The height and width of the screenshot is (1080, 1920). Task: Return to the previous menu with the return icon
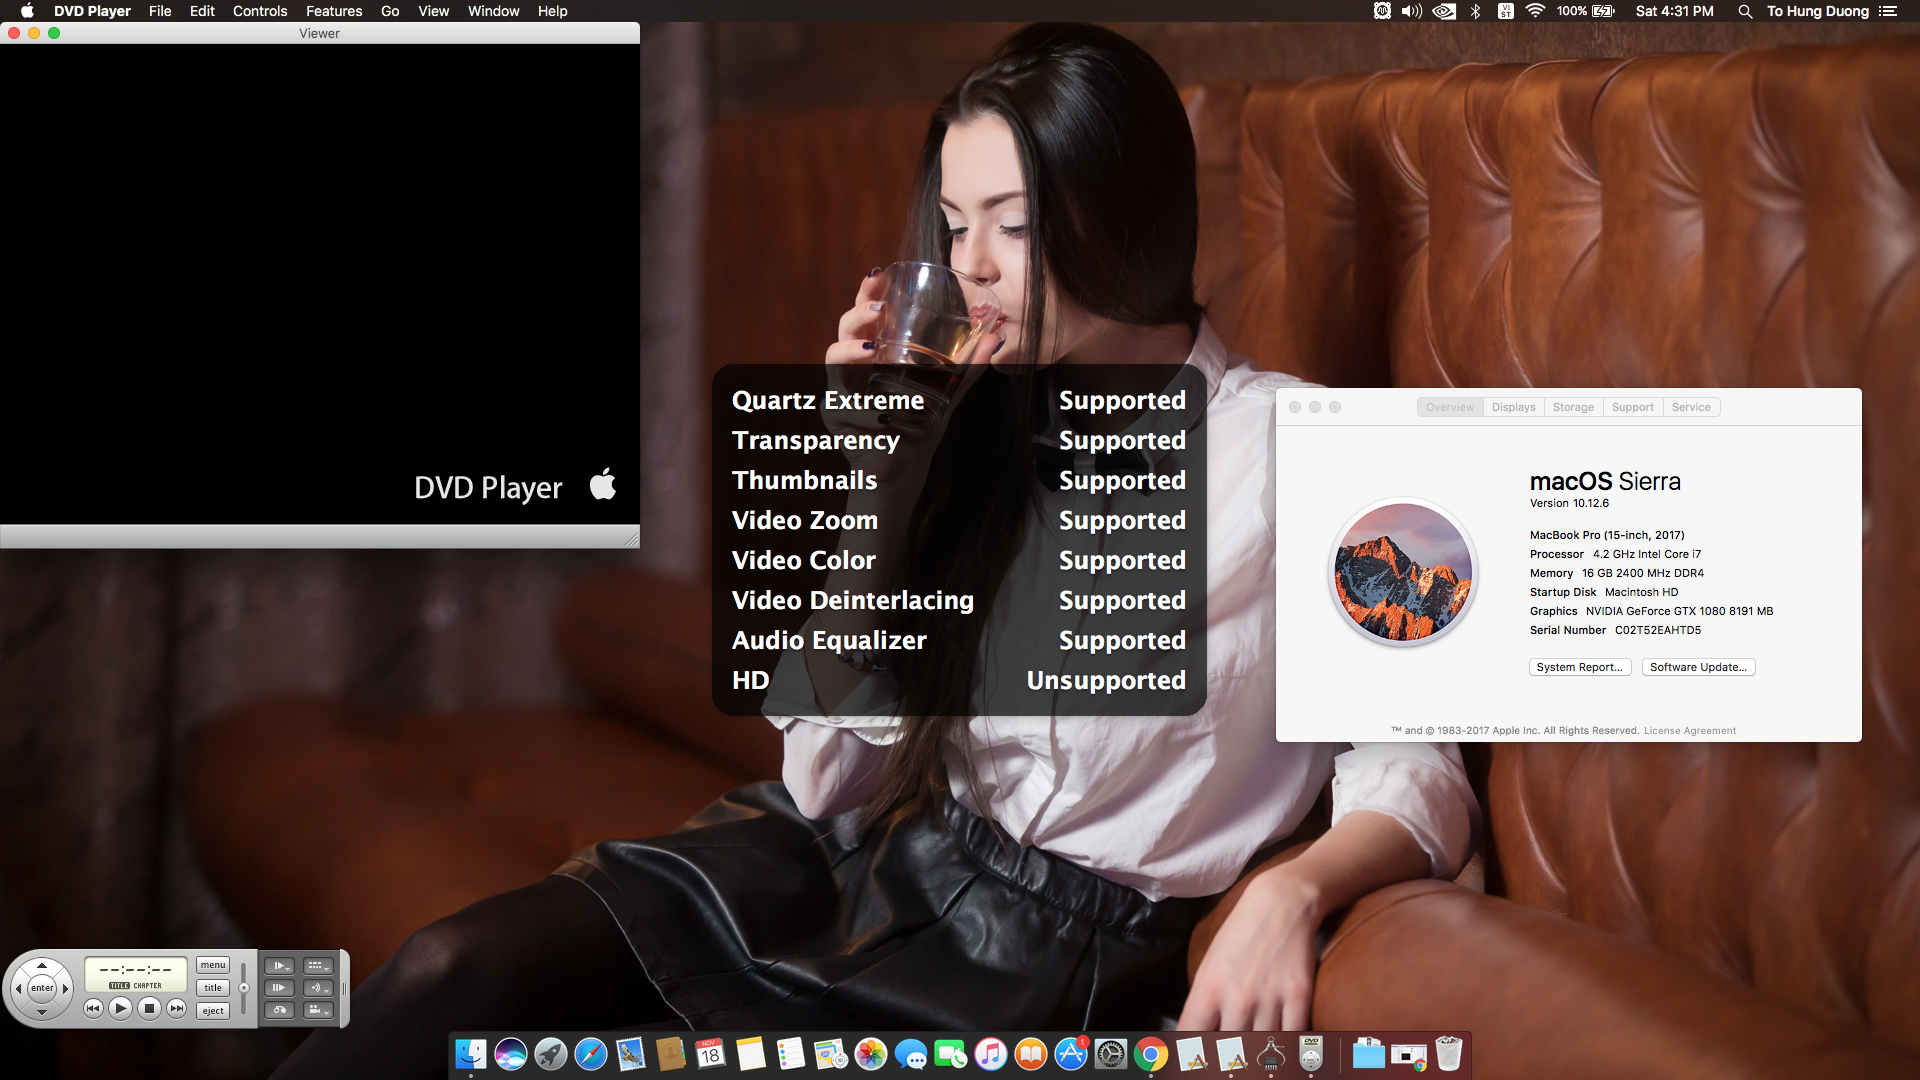pos(279,1010)
